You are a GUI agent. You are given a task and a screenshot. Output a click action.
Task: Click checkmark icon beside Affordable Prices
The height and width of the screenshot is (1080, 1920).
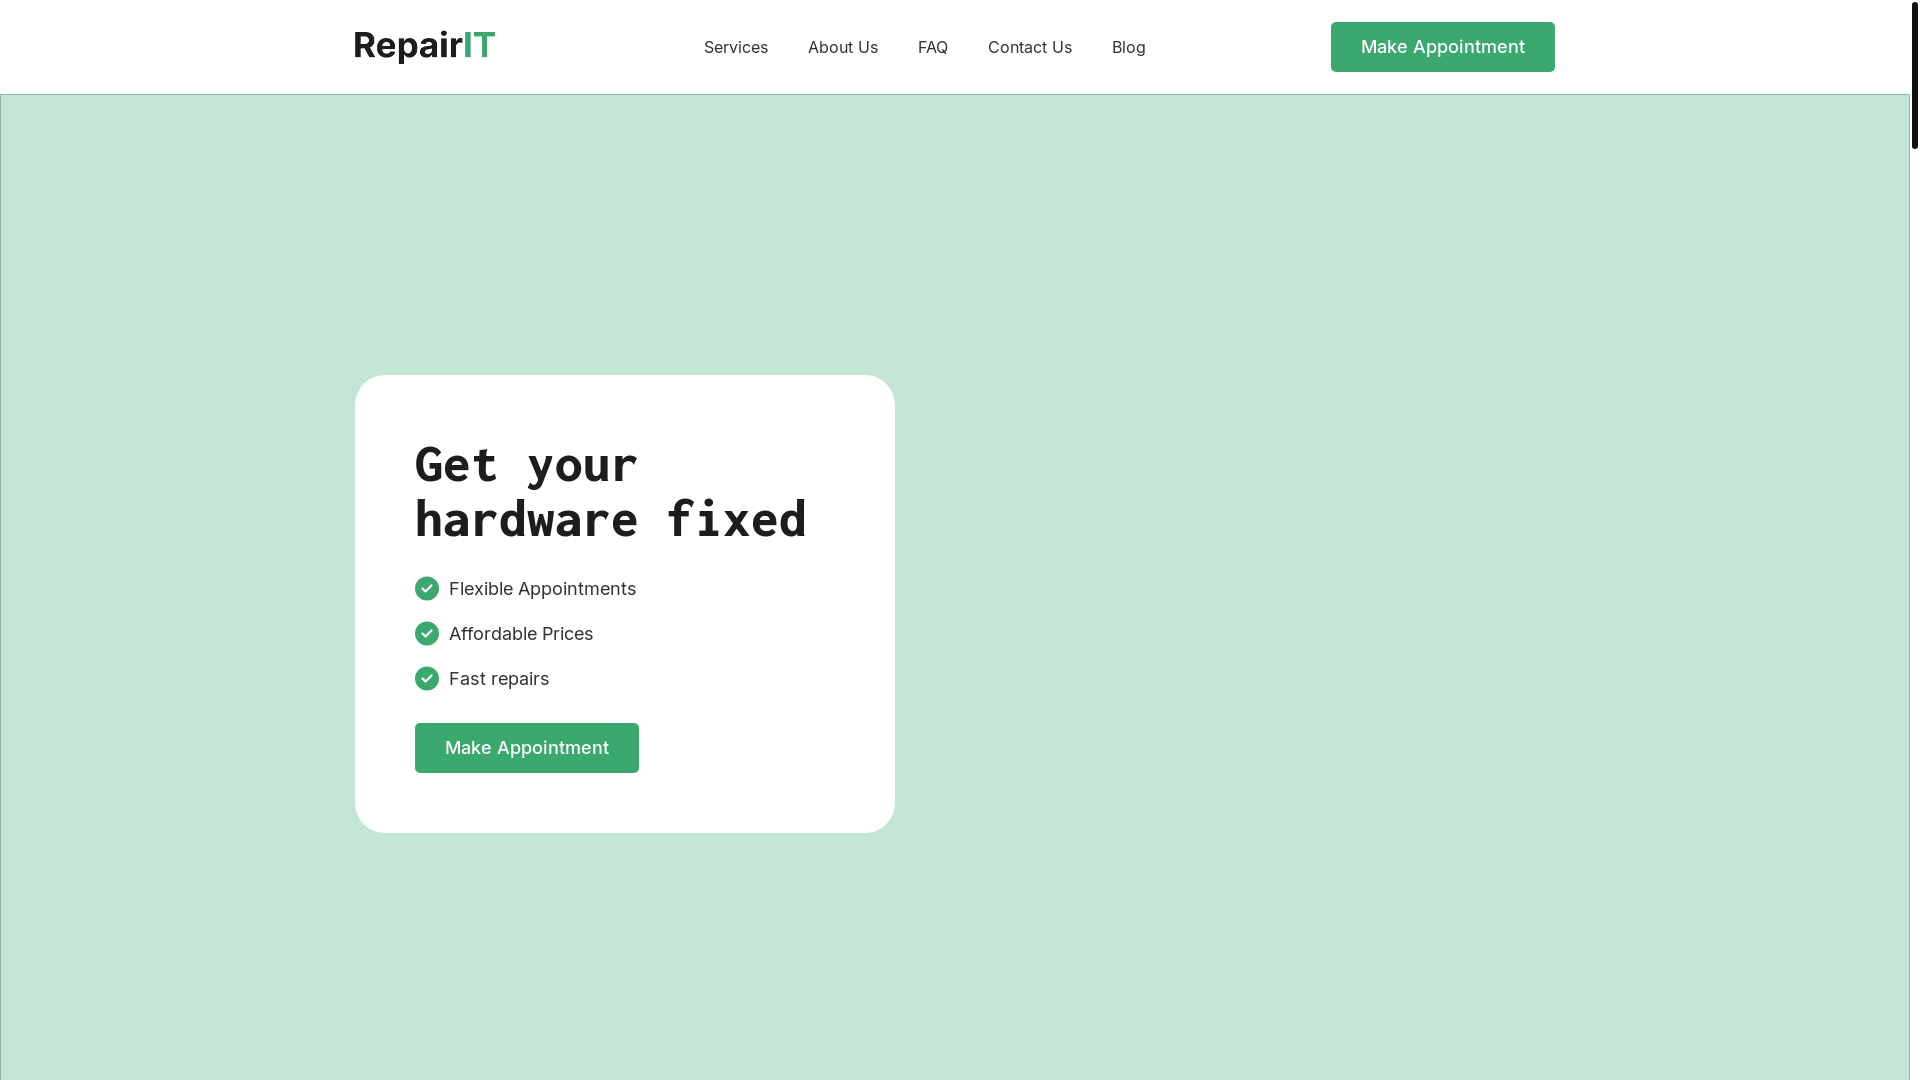pos(427,634)
